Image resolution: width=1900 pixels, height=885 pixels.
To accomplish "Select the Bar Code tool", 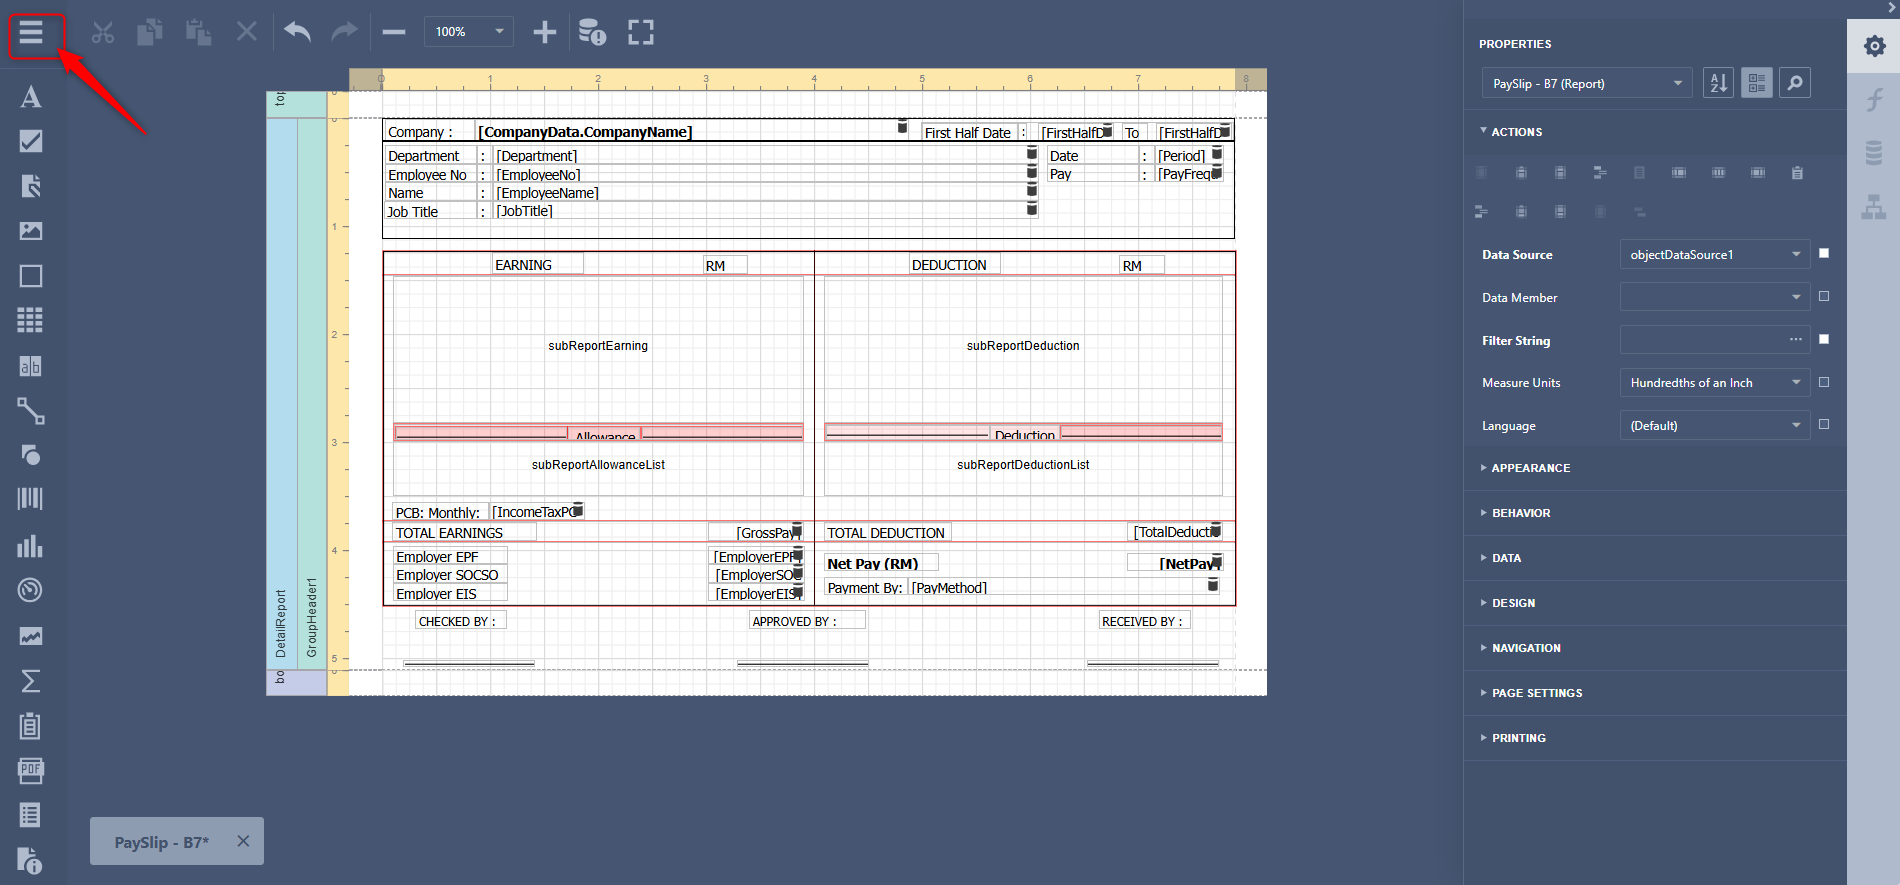I will click(x=31, y=499).
